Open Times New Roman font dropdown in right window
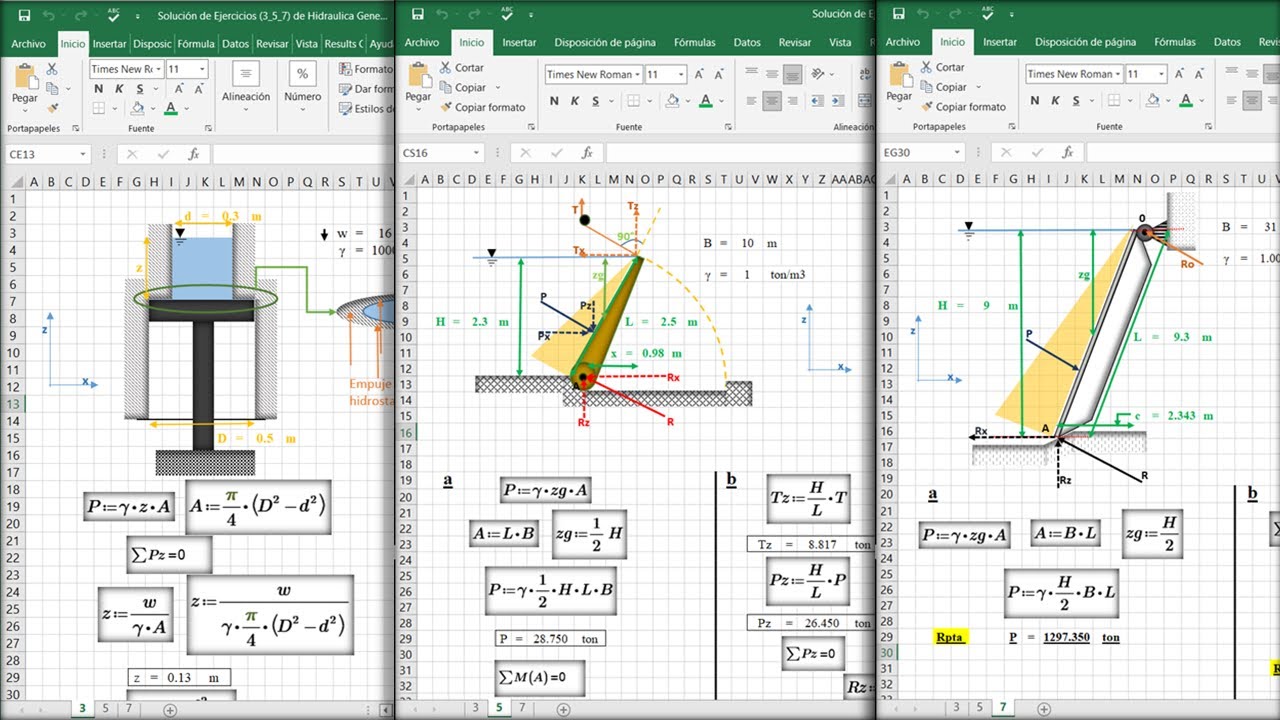 click(x=1118, y=74)
